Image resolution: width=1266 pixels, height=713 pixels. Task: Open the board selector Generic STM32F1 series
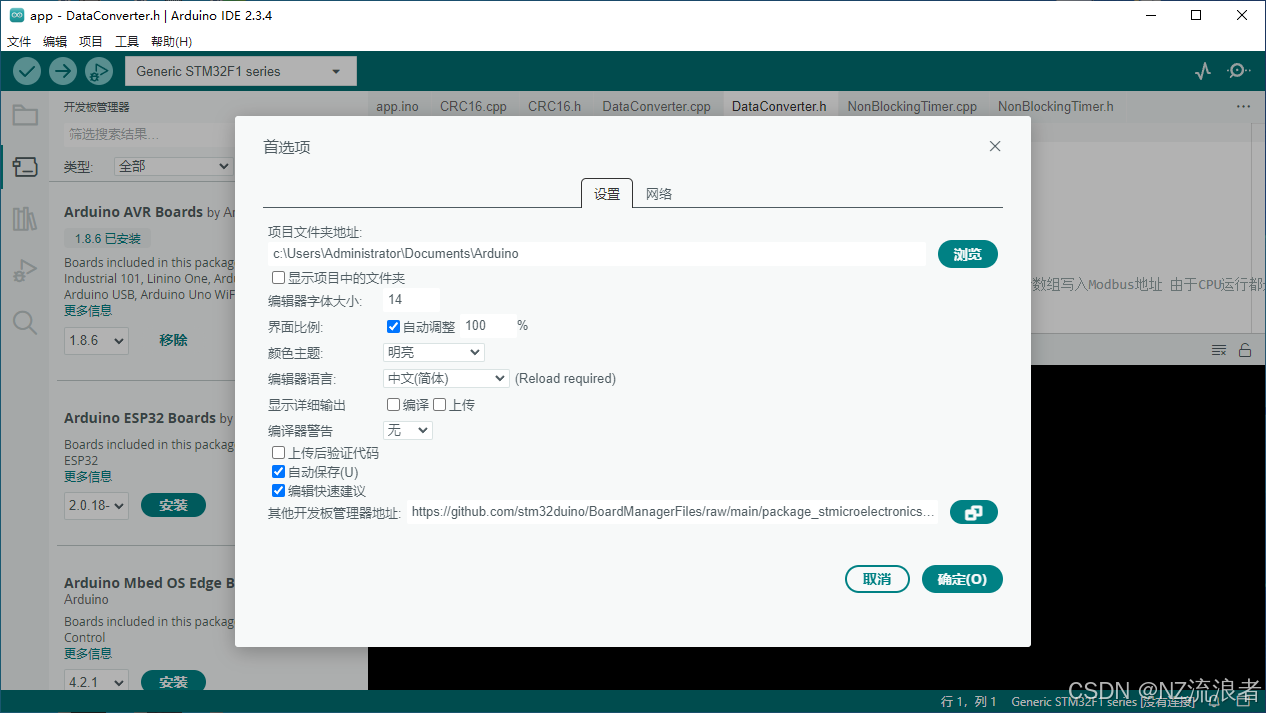[240, 71]
